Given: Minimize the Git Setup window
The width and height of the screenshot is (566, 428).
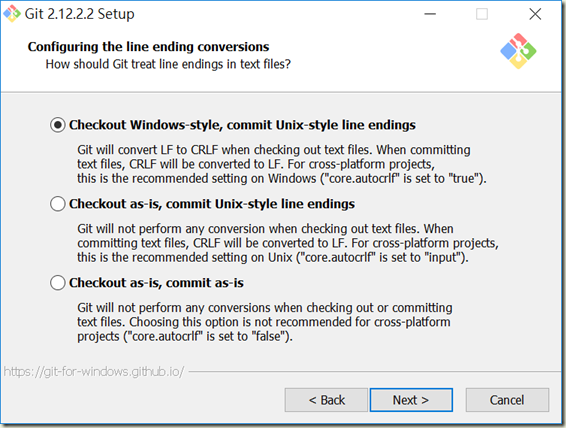Looking at the screenshot, I should coord(430,14).
